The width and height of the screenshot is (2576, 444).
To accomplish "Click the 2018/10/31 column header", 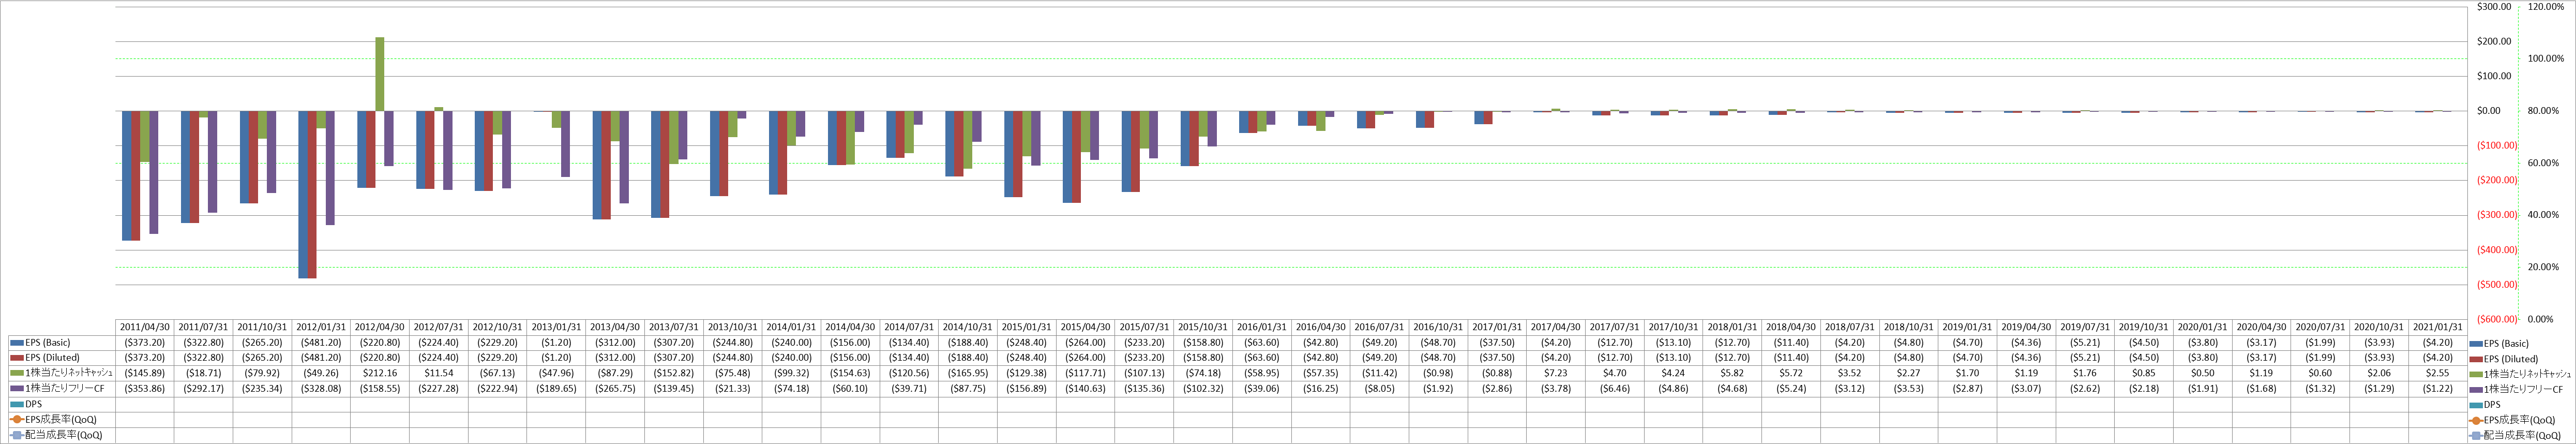I will coord(1908,327).
